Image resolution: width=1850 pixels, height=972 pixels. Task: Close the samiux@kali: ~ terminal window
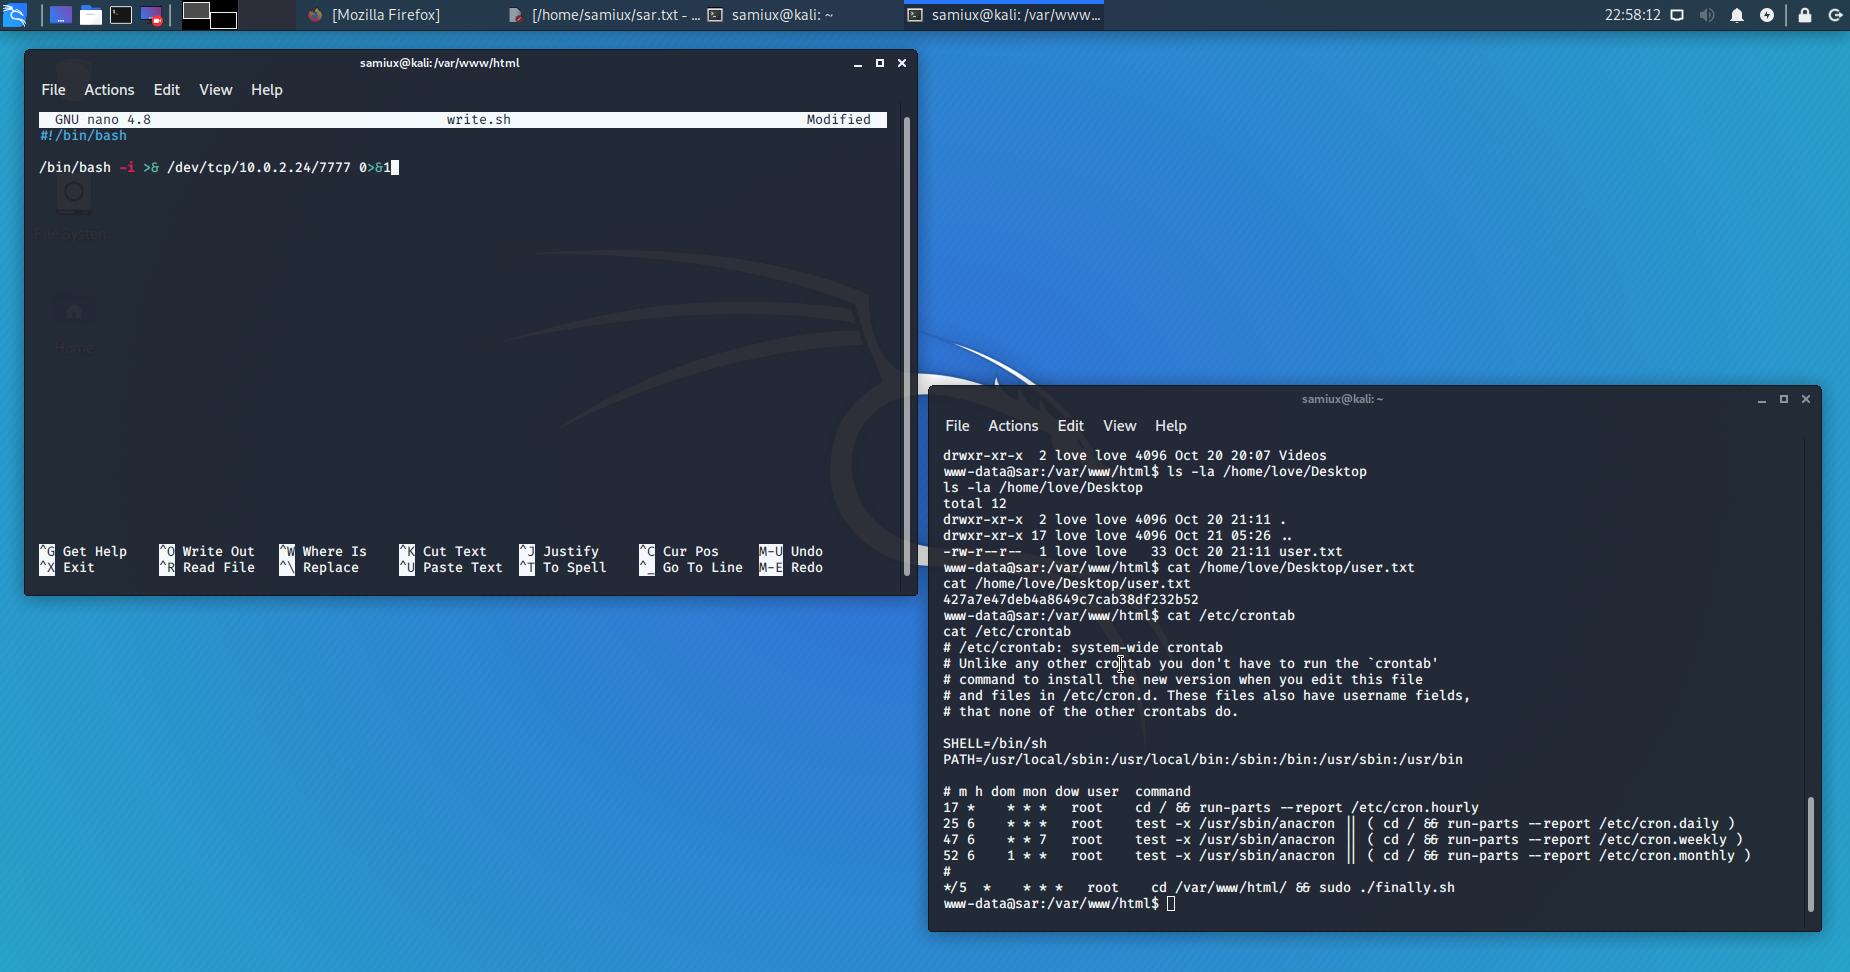[1806, 399]
